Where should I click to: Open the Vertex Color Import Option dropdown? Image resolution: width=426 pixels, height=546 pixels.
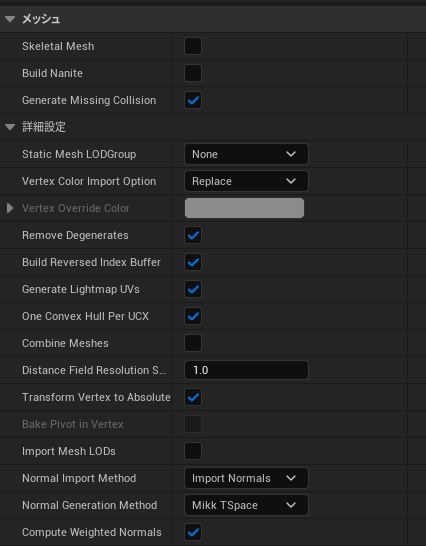(246, 181)
